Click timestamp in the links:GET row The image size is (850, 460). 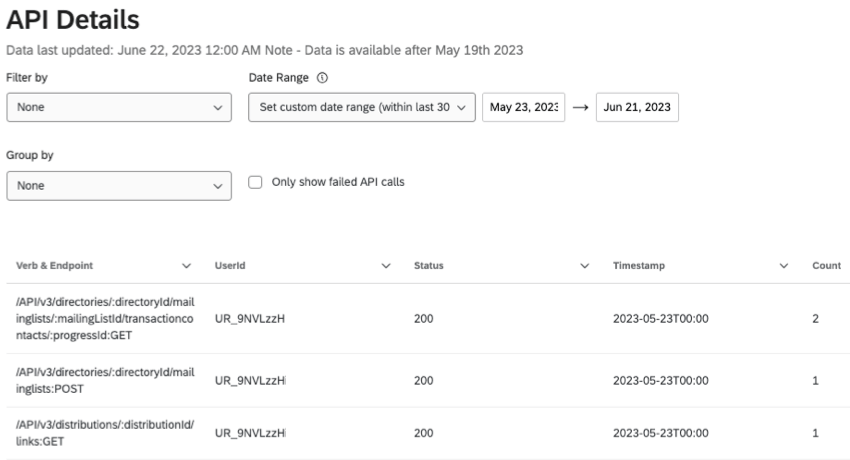coord(661,433)
